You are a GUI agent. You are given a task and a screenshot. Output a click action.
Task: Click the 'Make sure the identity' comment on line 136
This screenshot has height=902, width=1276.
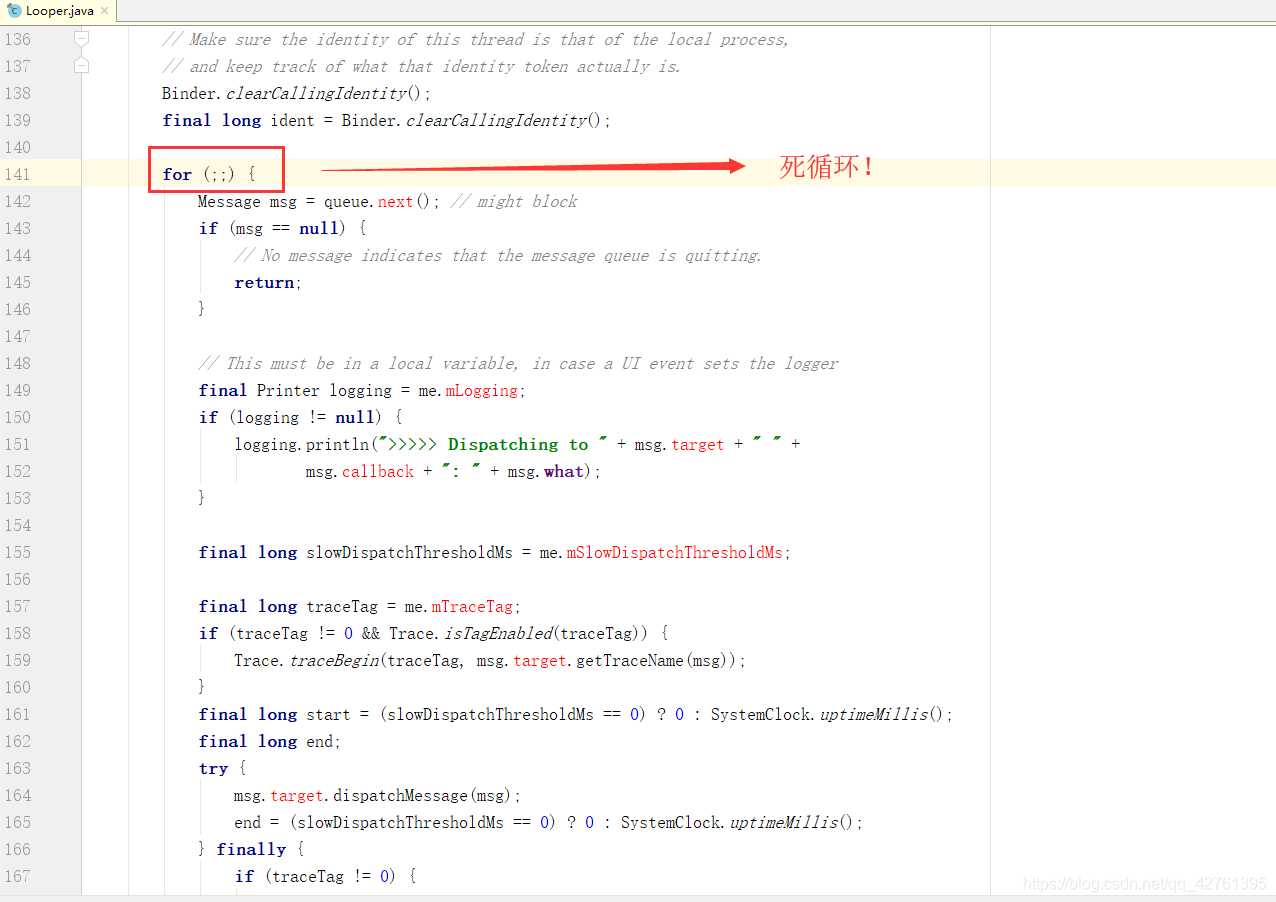[476, 39]
